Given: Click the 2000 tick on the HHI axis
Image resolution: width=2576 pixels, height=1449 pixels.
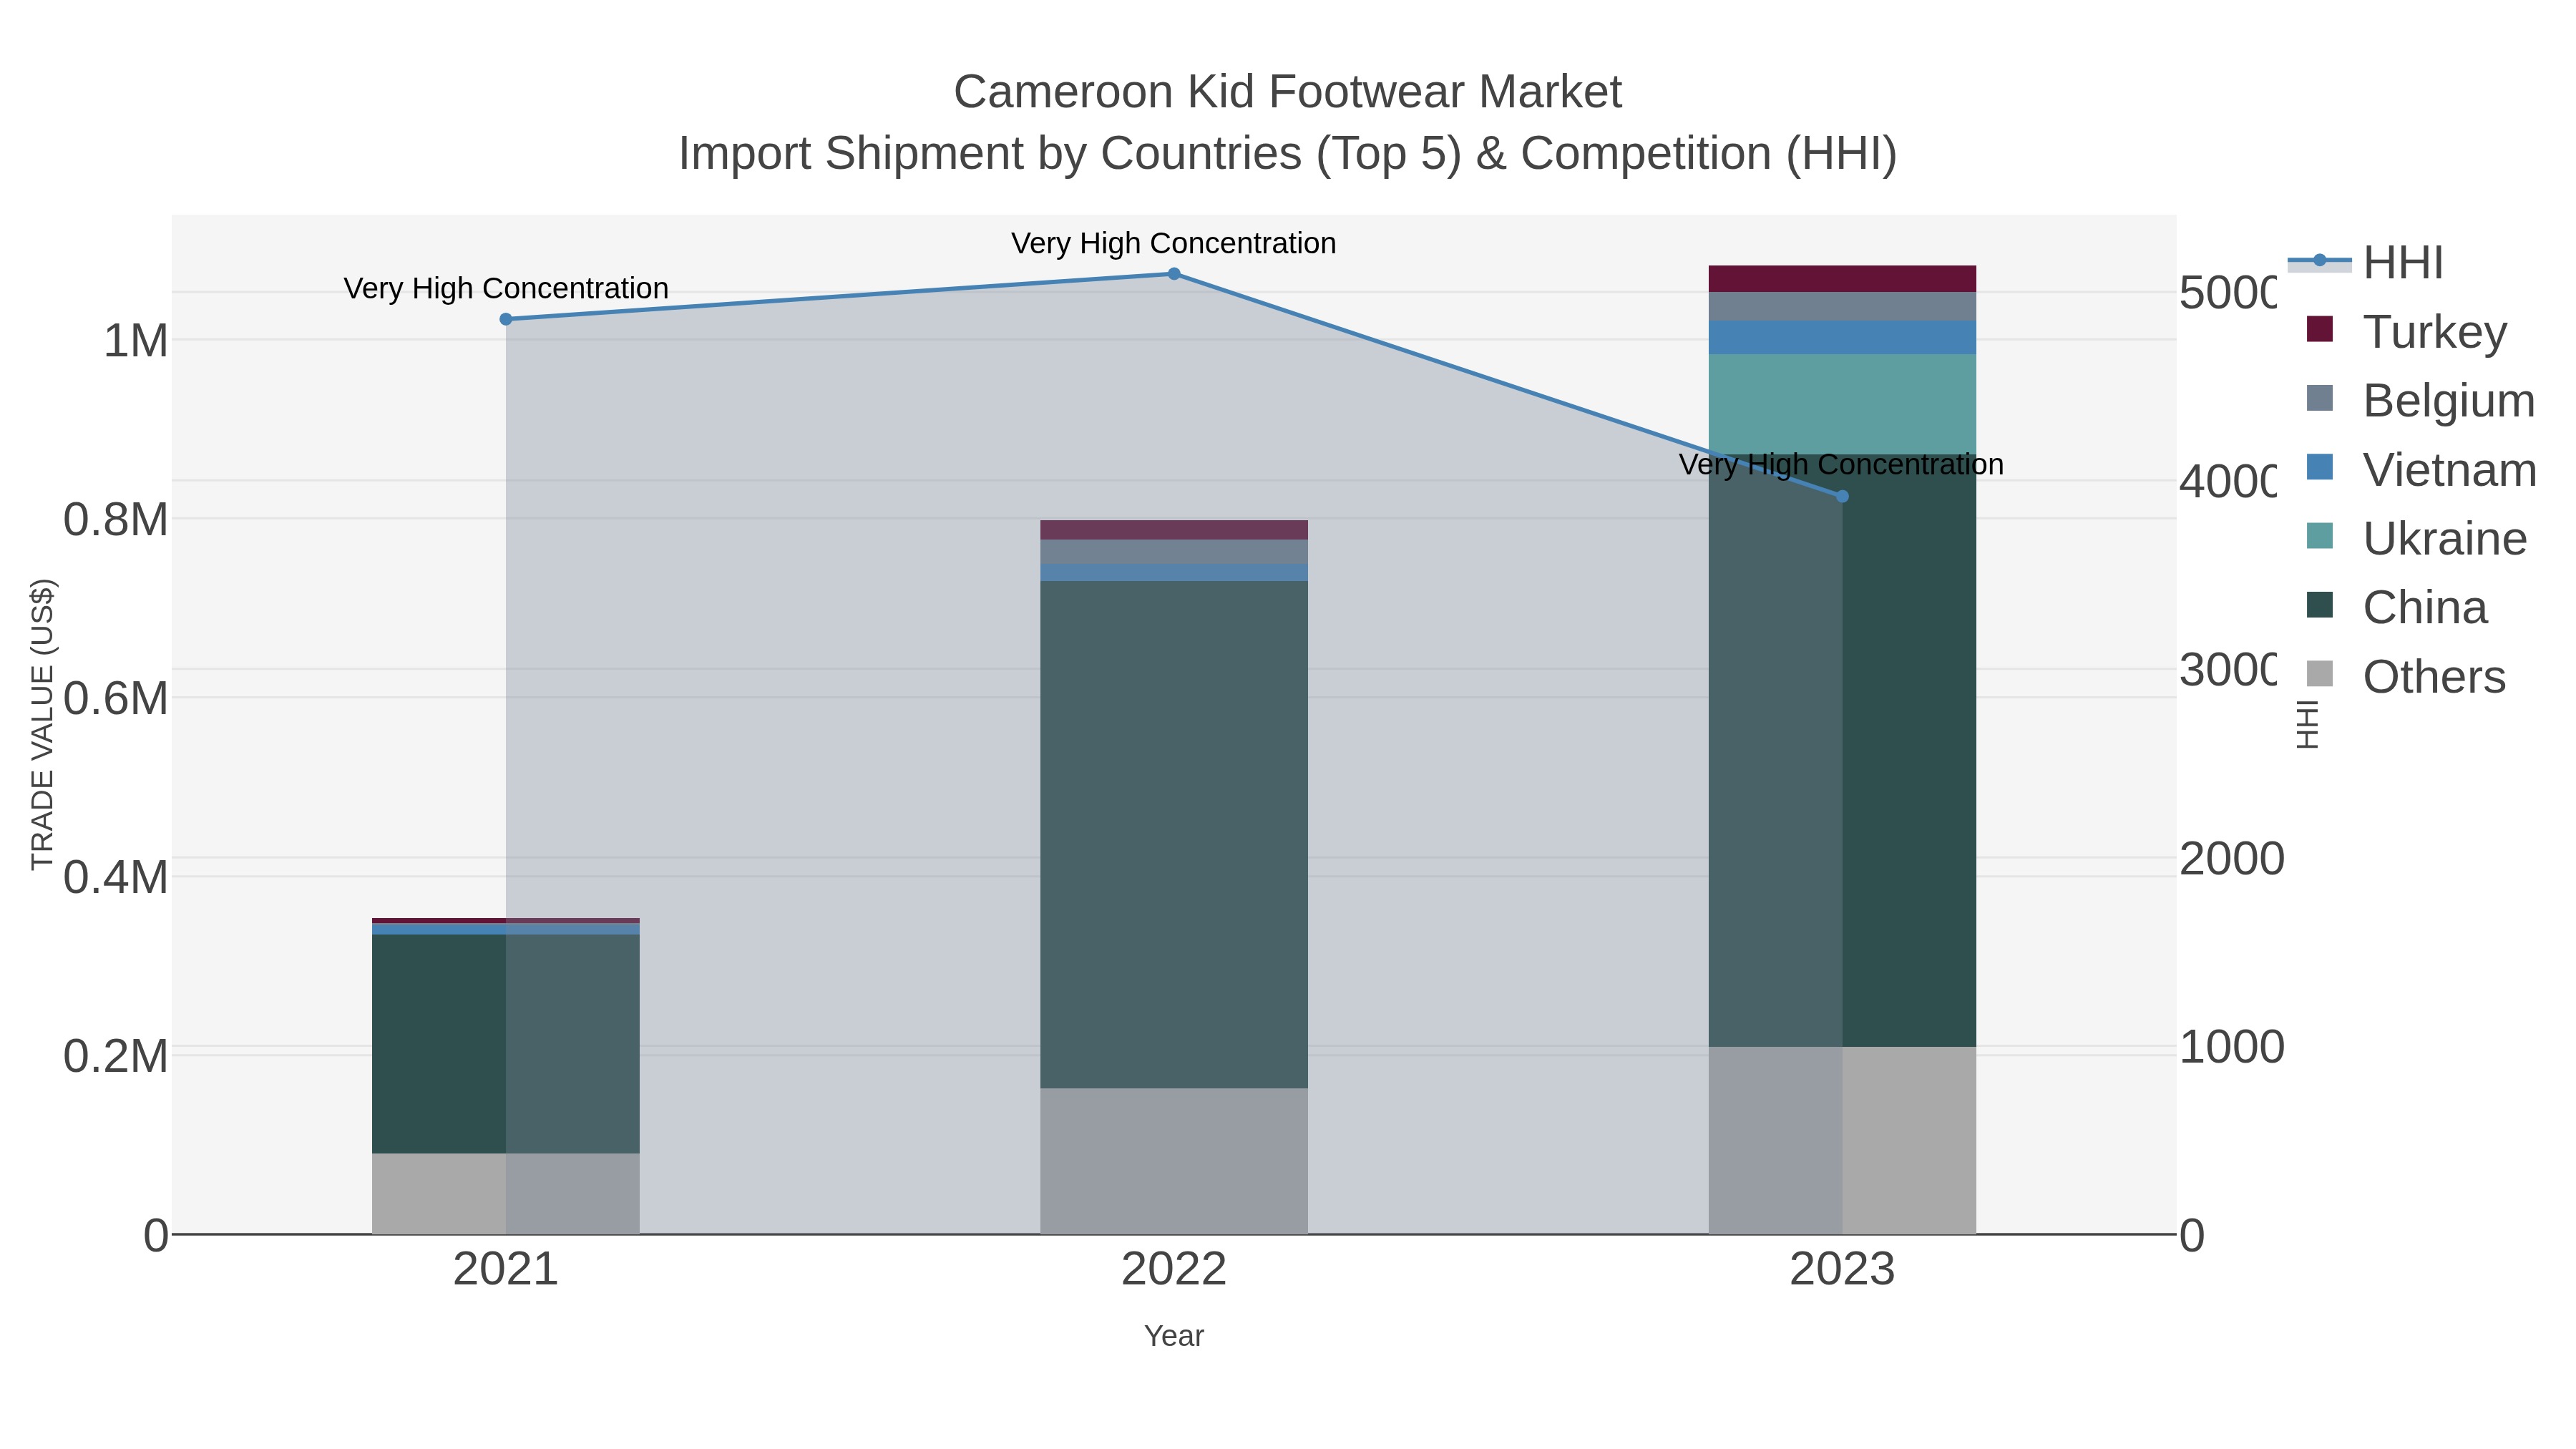Looking at the screenshot, I should [2232, 859].
